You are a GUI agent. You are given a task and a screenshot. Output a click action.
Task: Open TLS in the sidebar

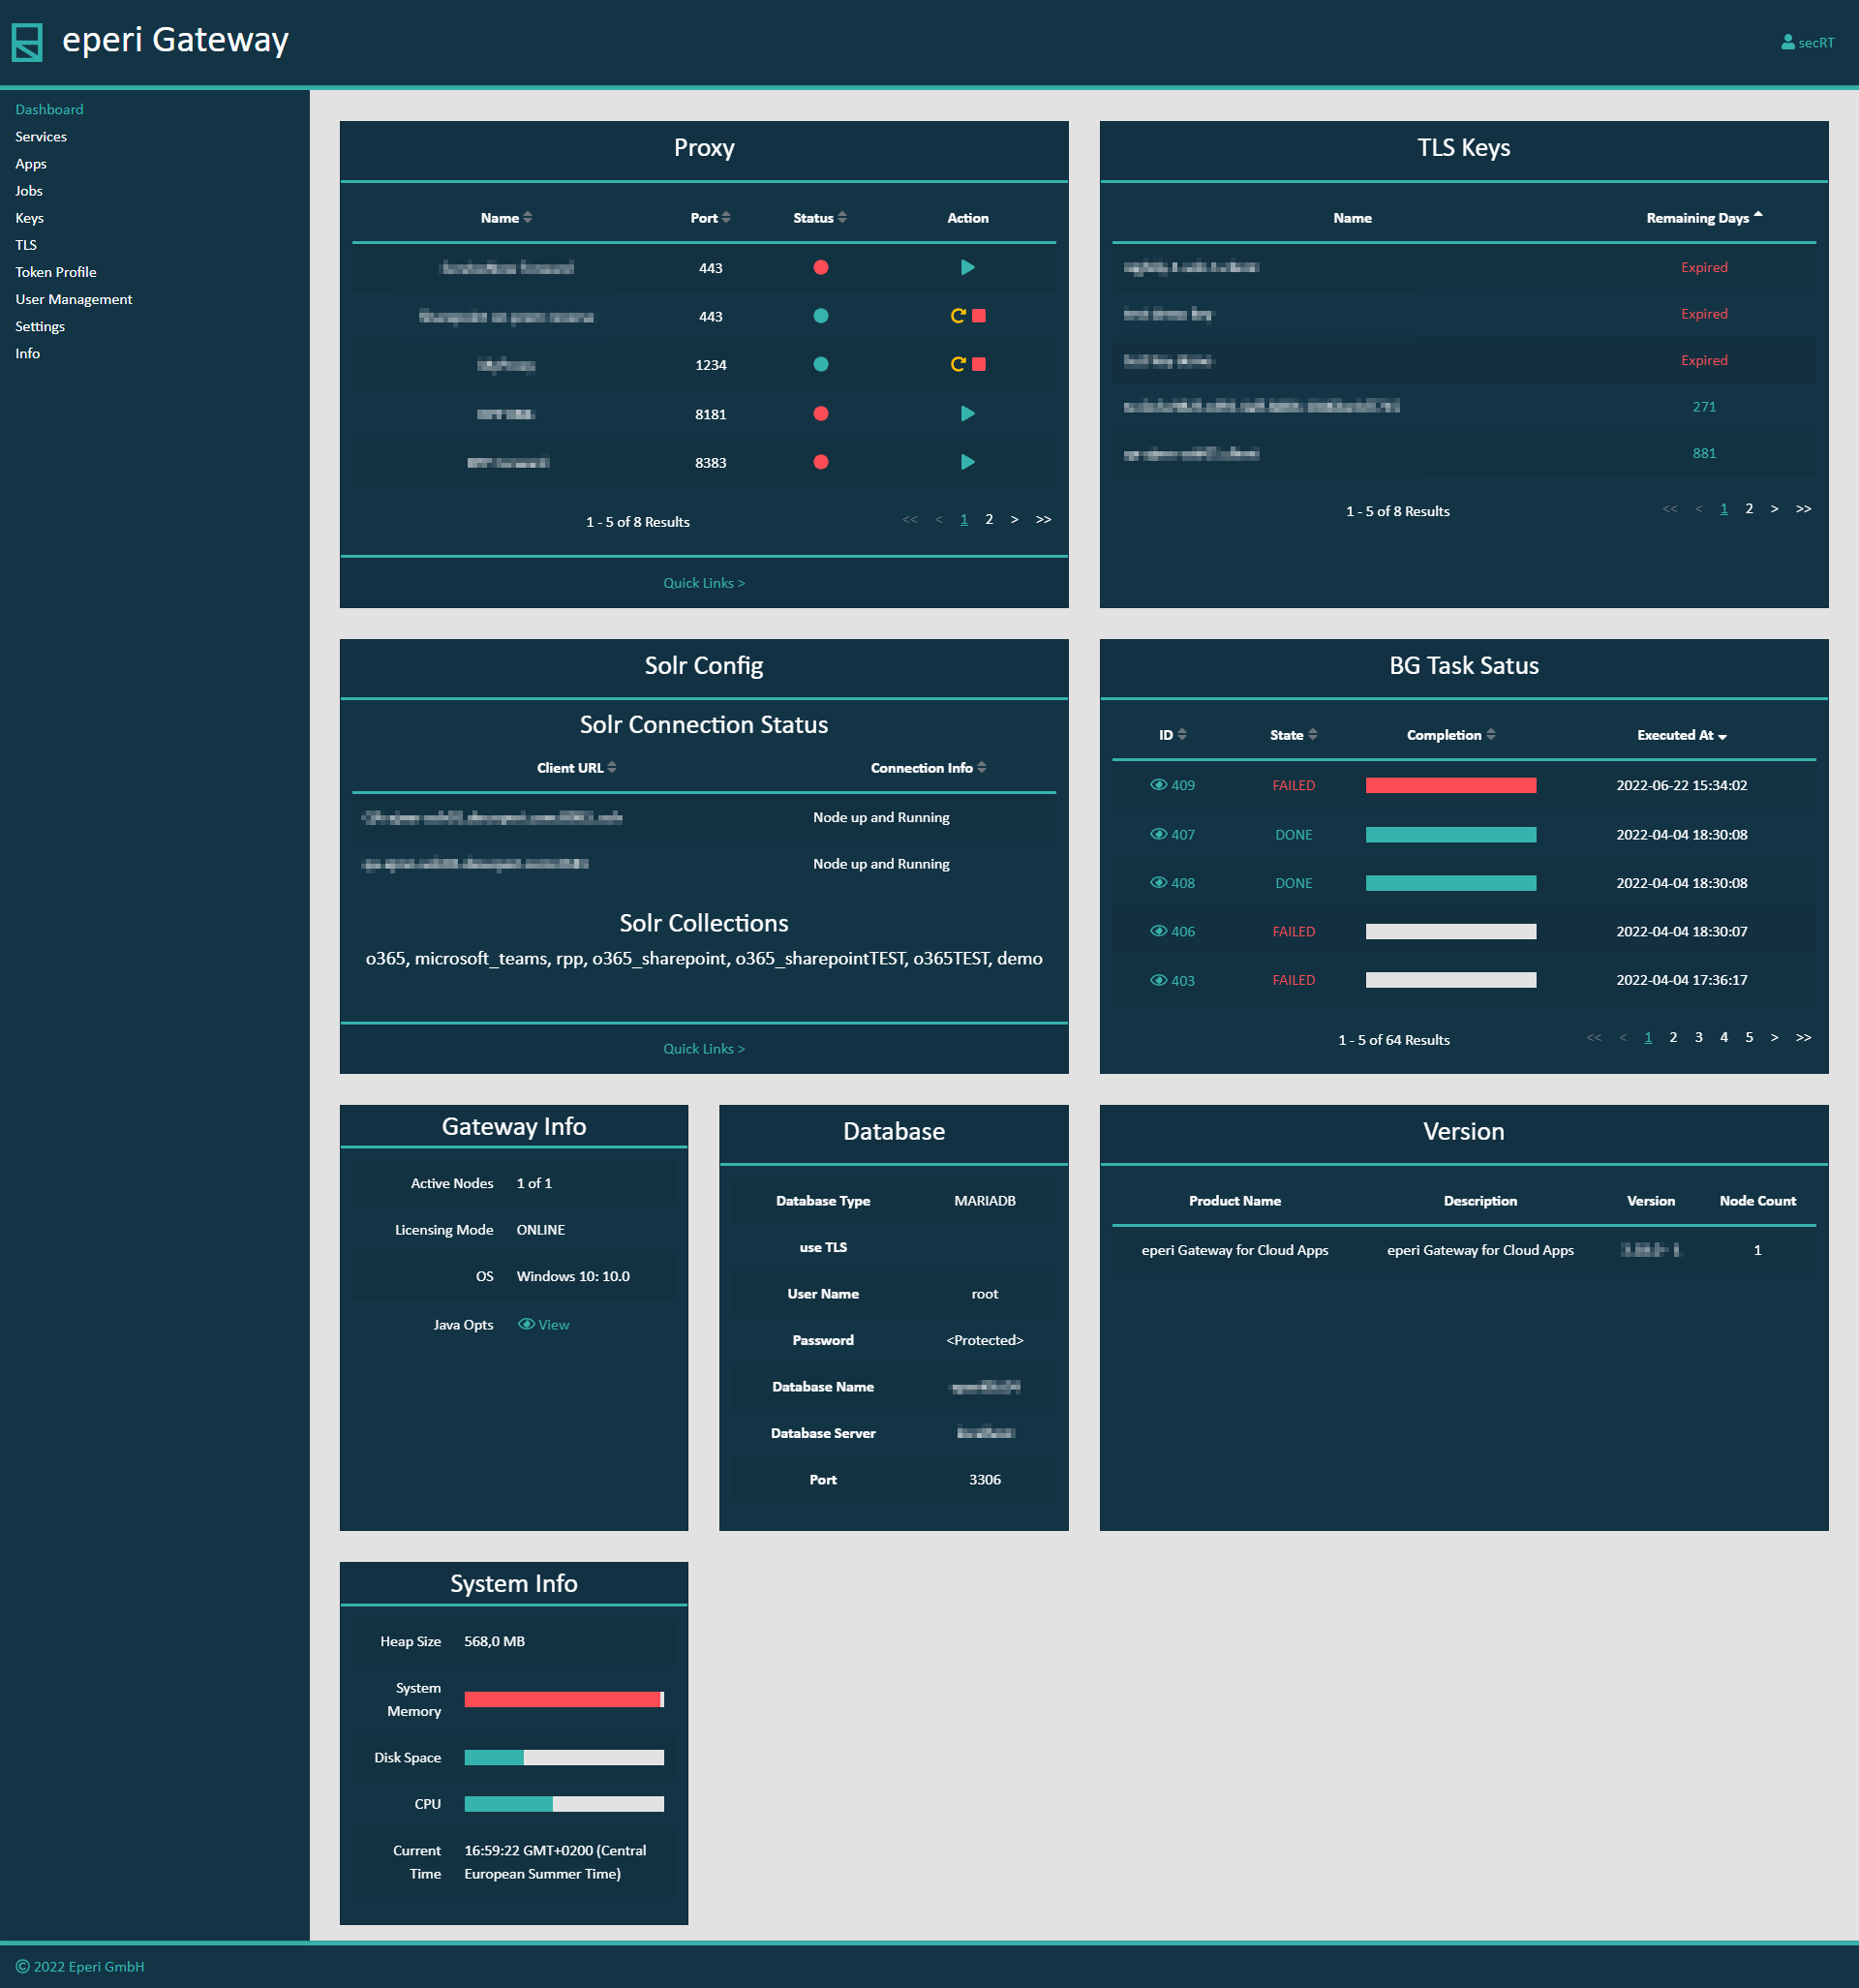(x=26, y=245)
